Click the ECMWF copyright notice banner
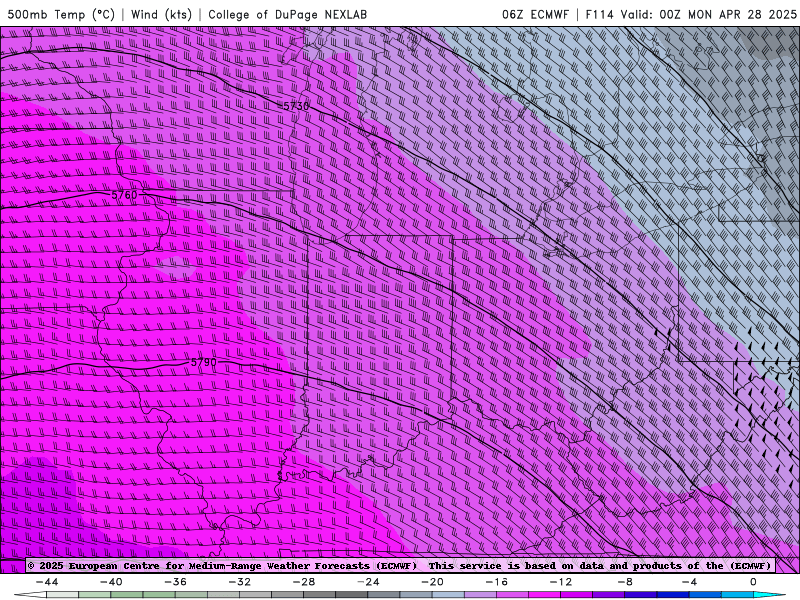The height and width of the screenshot is (600, 800). 401,565
